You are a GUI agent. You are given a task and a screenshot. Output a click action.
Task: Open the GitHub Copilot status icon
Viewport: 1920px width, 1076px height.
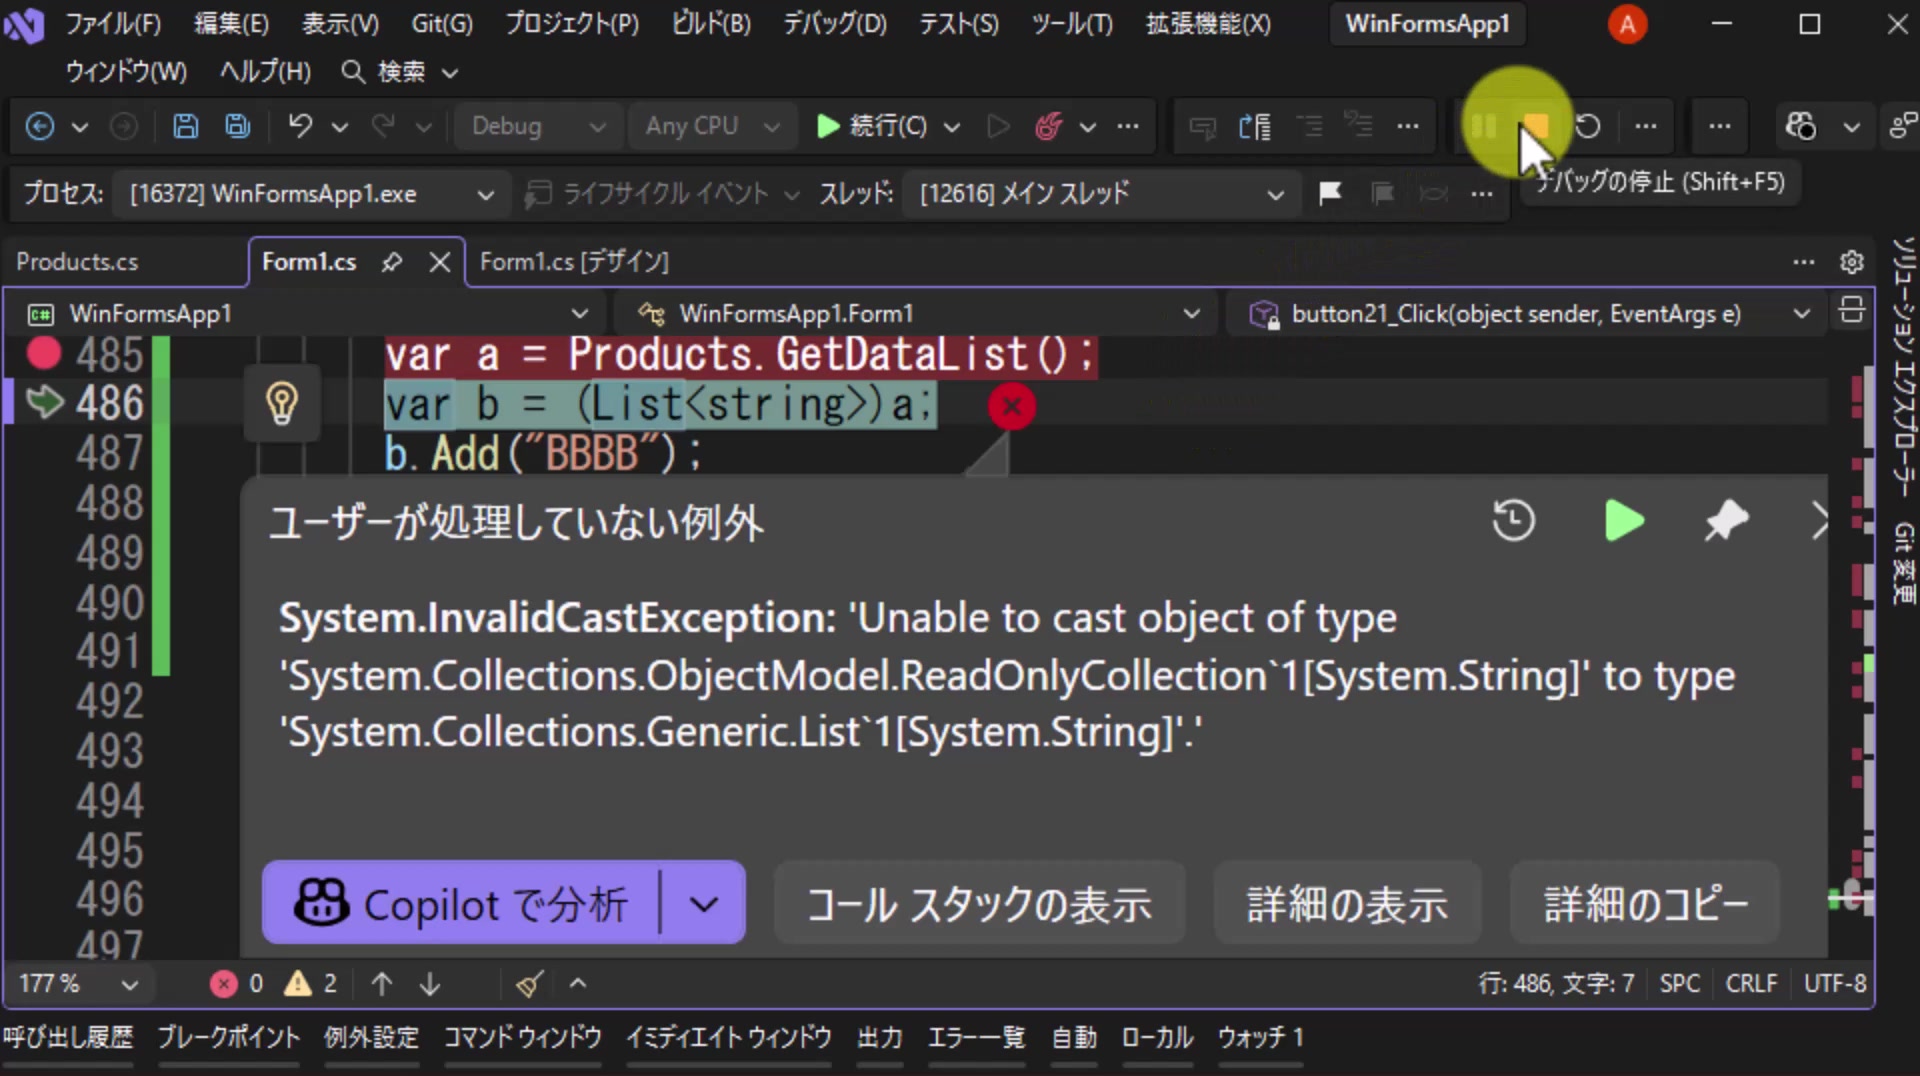click(x=1802, y=126)
